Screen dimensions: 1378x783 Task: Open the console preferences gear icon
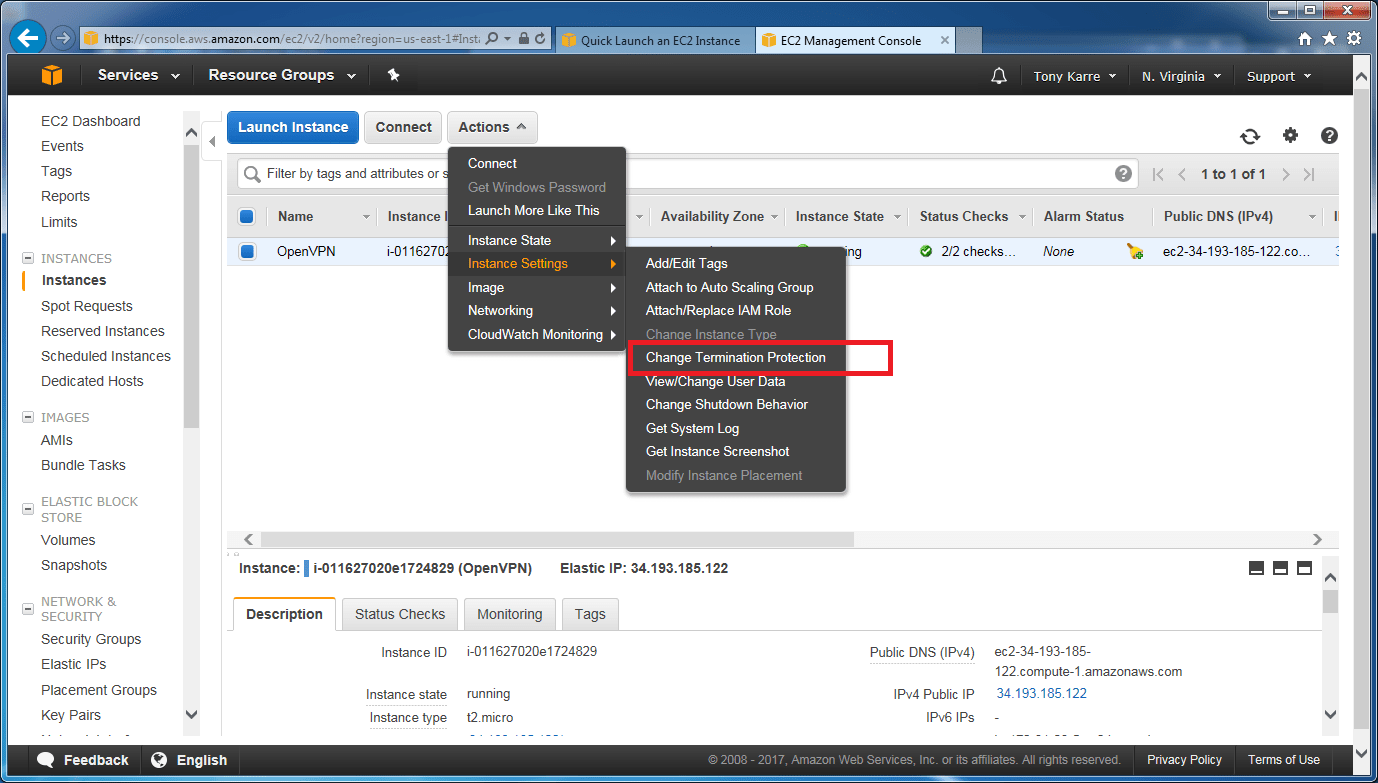click(1290, 135)
